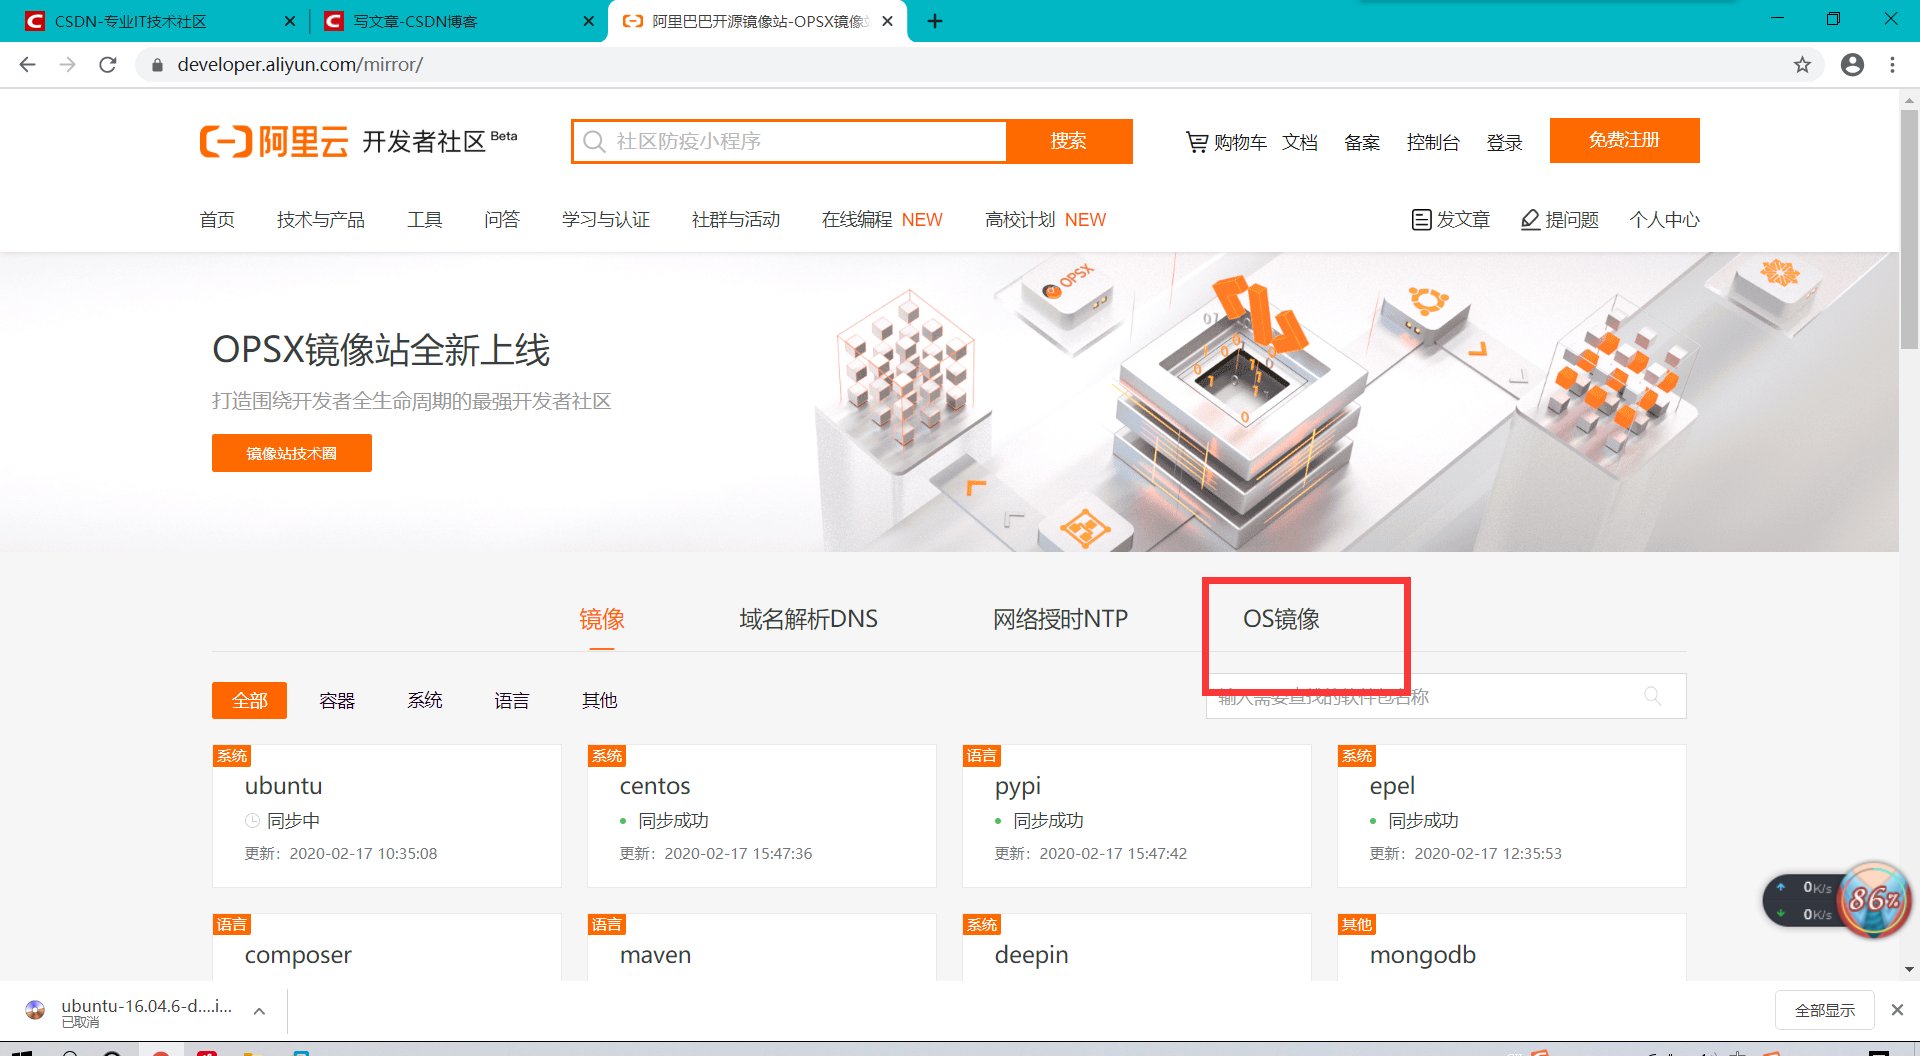The width and height of the screenshot is (1920, 1056).
Task: Open the 个人中心 menu
Action: coord(1664,219)
